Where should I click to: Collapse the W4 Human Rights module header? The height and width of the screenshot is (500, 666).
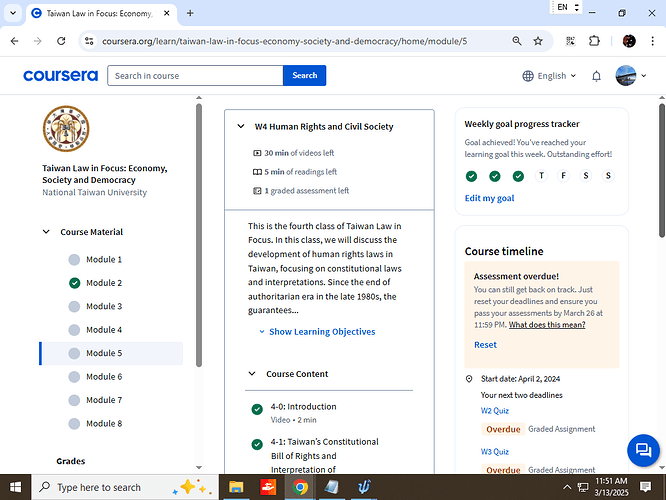(x=241, y=127)
